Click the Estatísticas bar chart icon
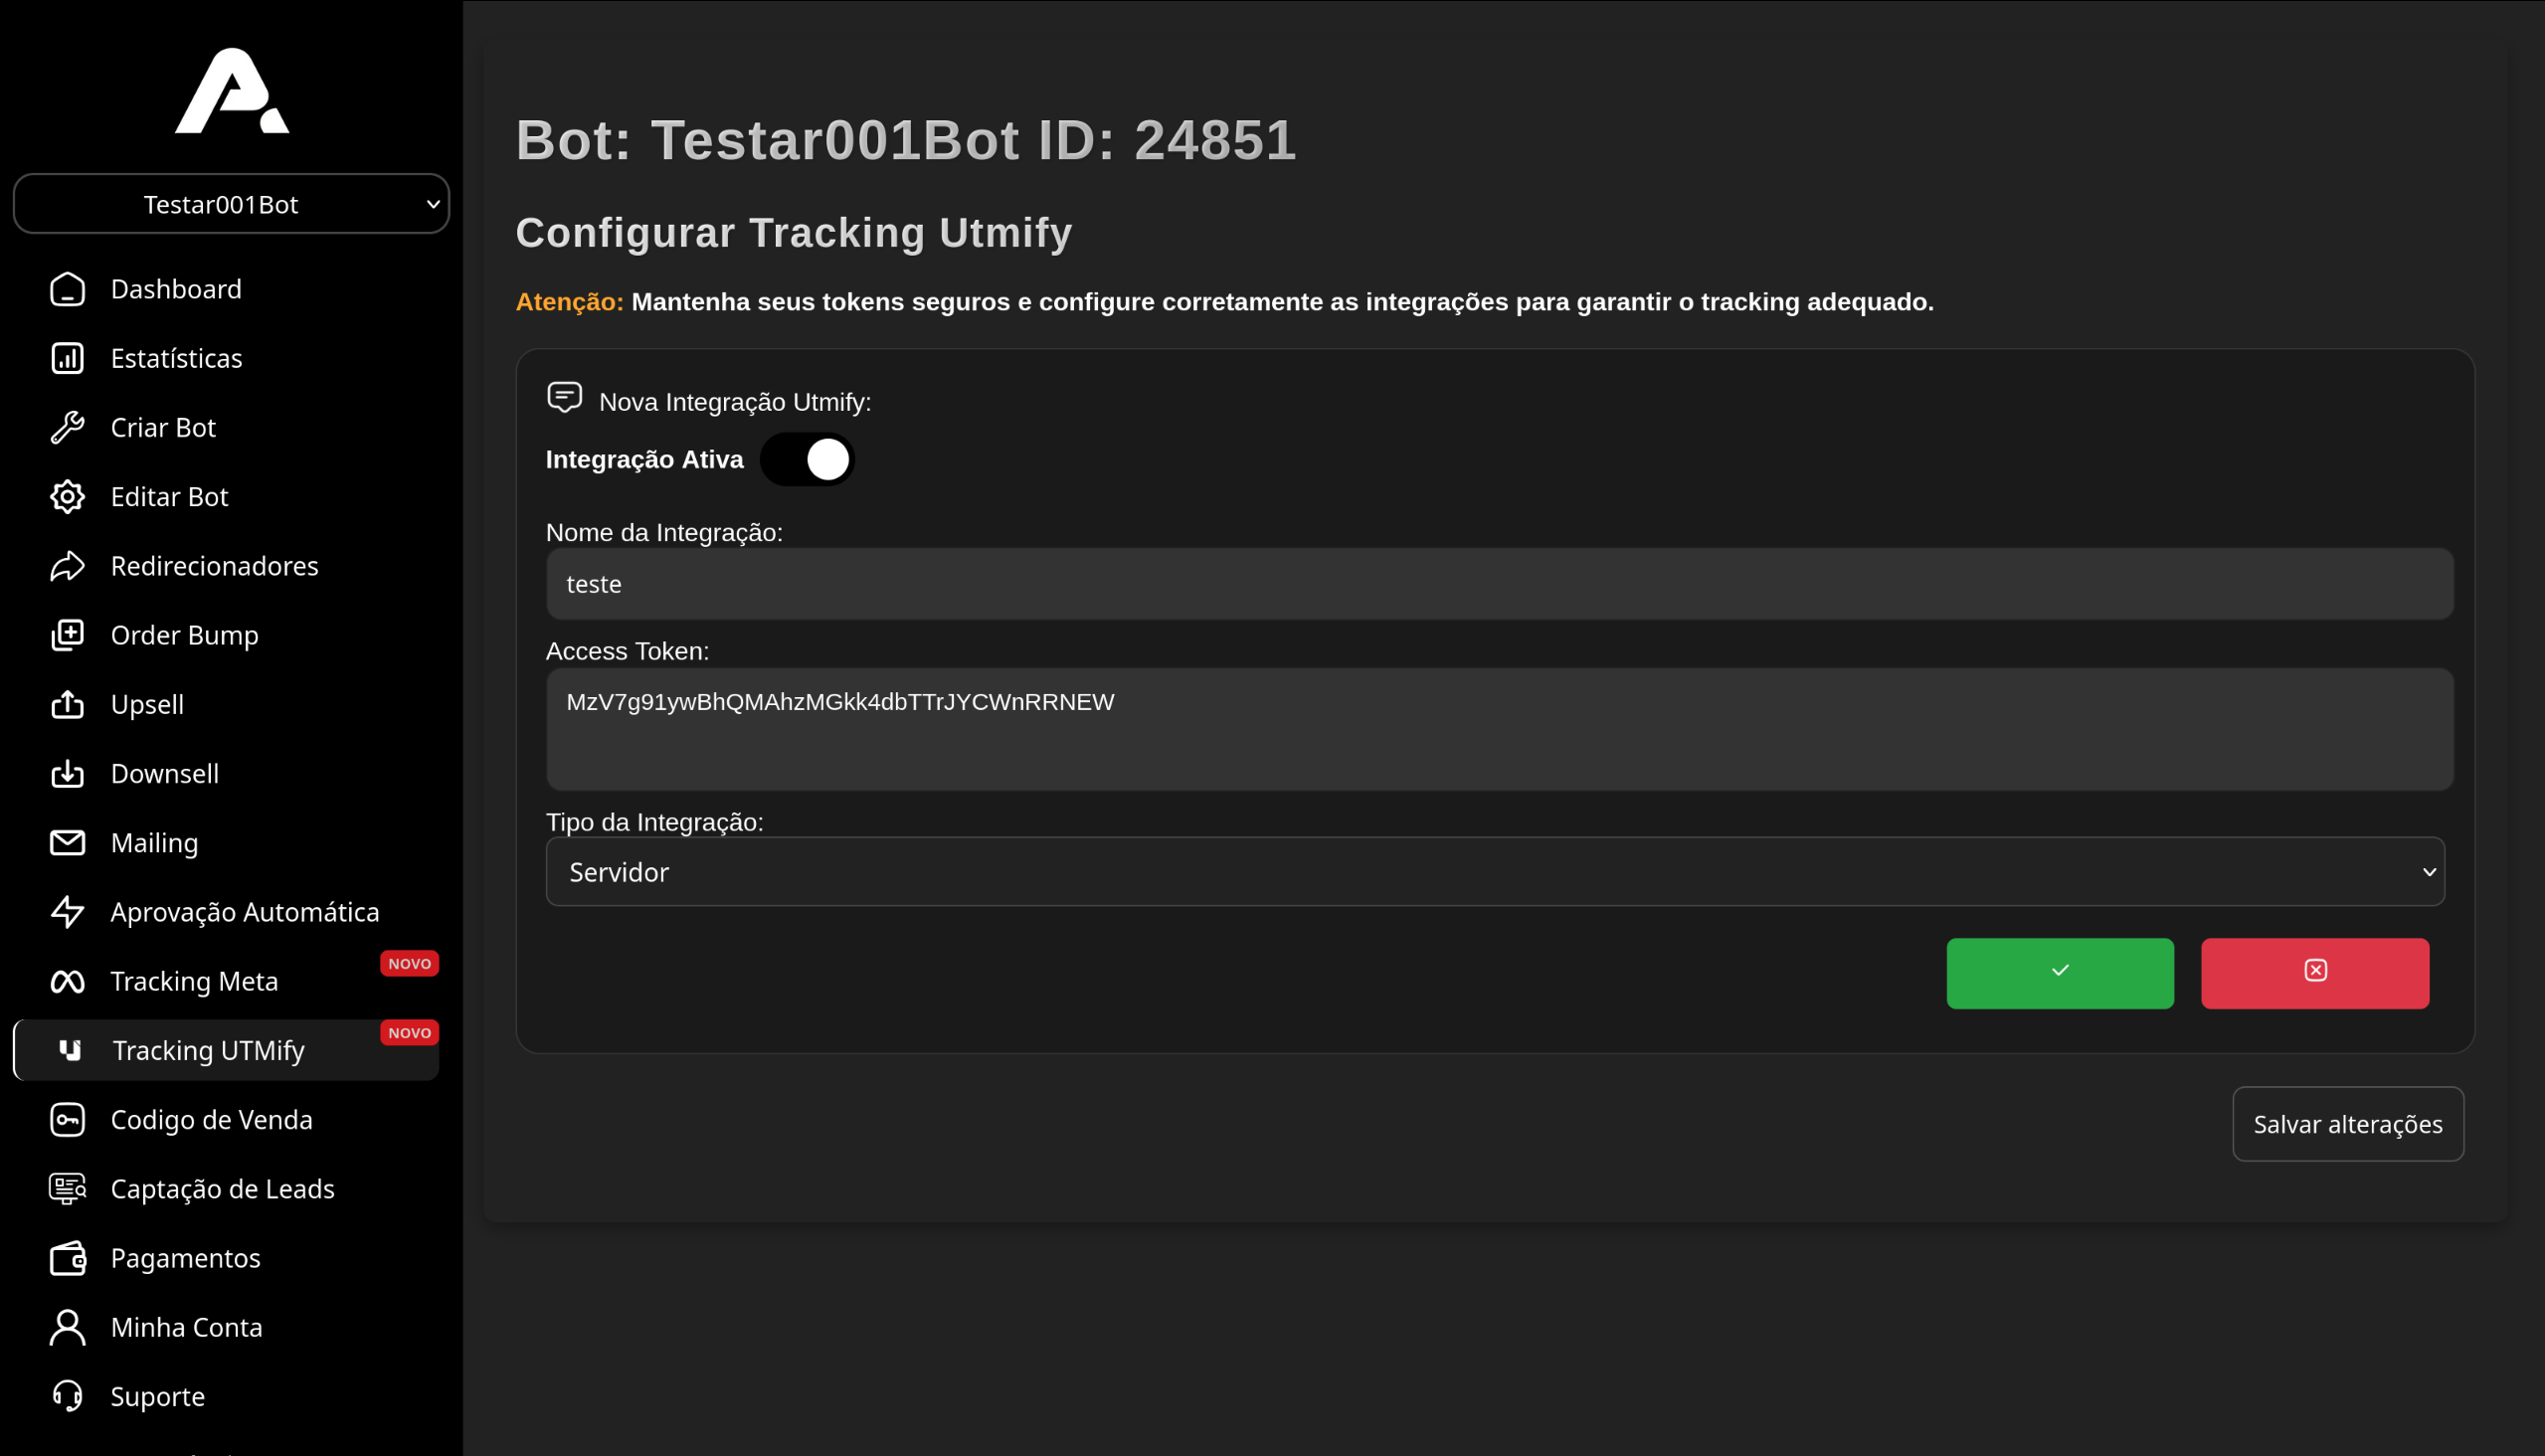The height and width of the screenshot is (1456, 2545). tap(67, 358)
